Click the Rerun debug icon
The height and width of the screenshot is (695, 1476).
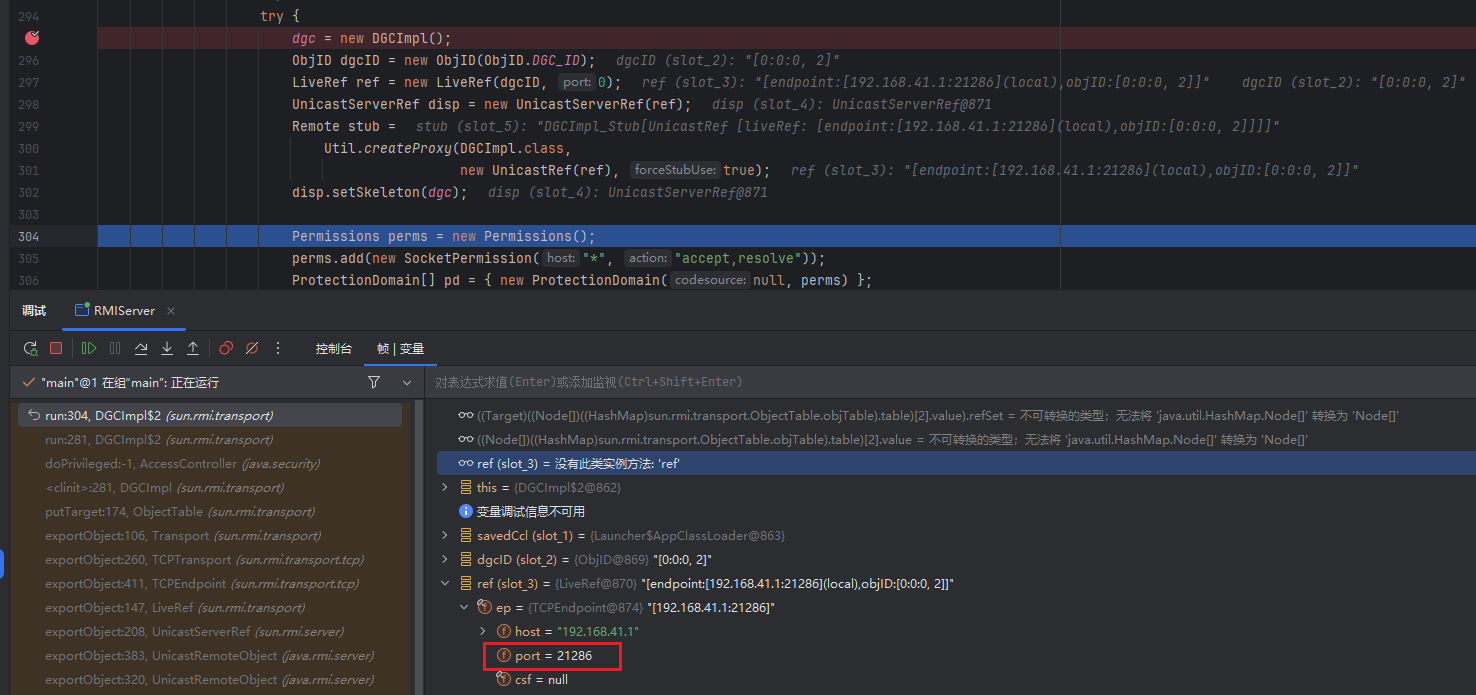30,348
